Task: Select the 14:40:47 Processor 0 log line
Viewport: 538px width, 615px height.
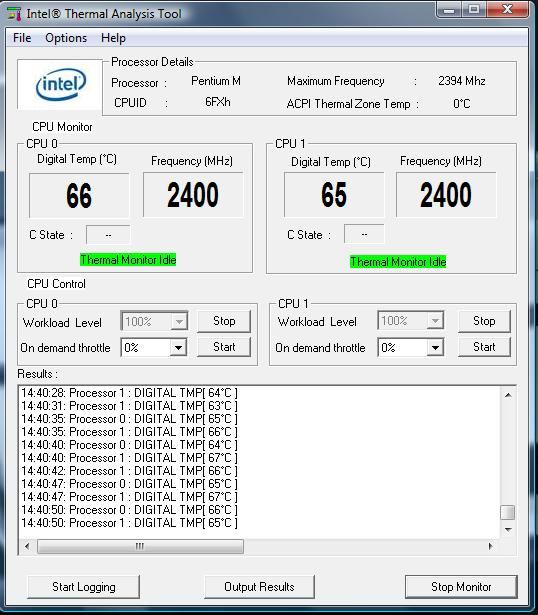Action: (x=129, y=484)
